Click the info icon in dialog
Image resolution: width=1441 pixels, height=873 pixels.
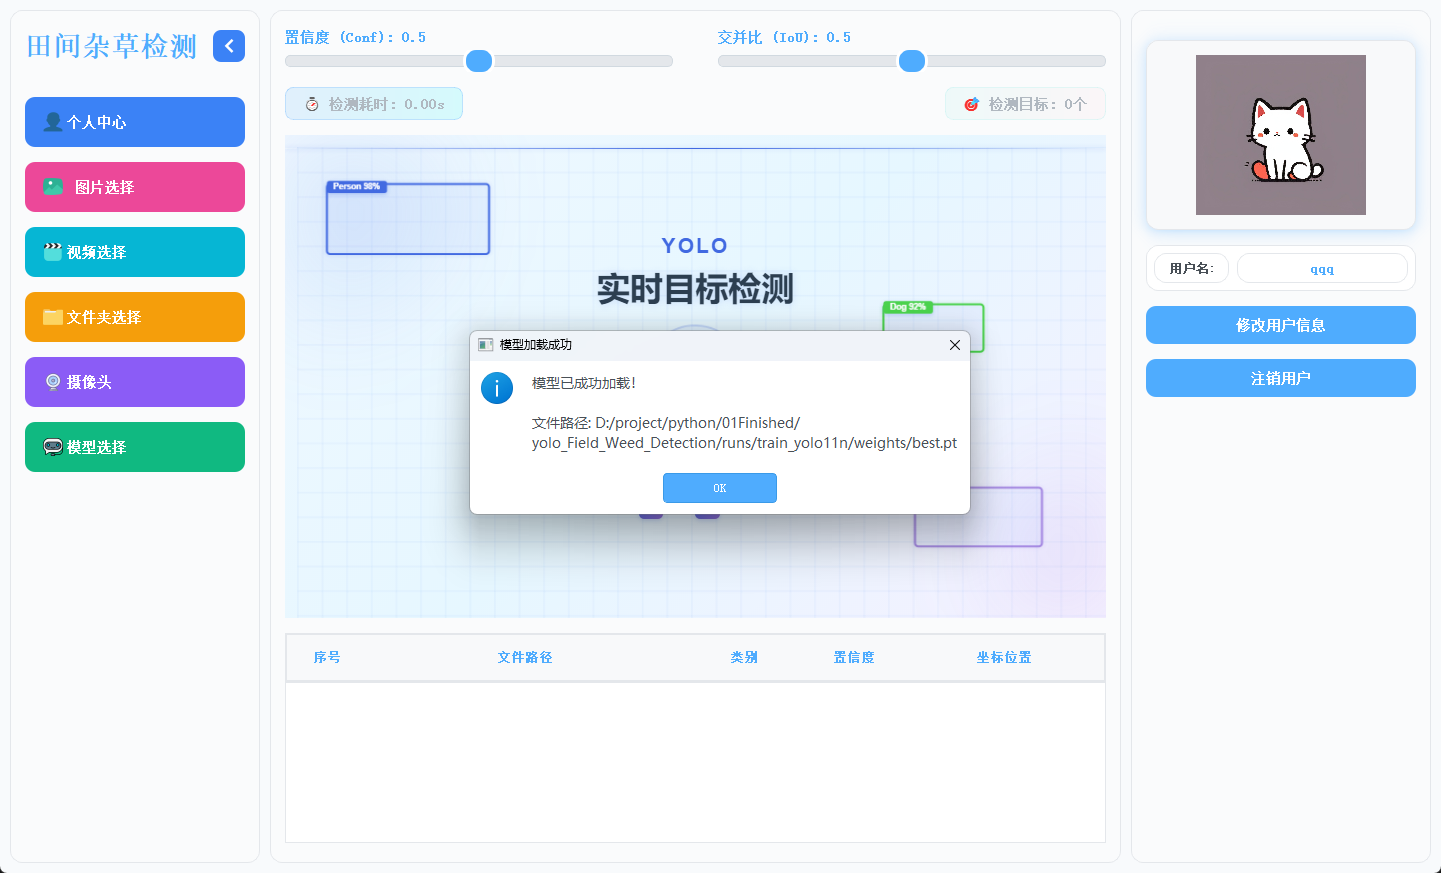(497, 388)
